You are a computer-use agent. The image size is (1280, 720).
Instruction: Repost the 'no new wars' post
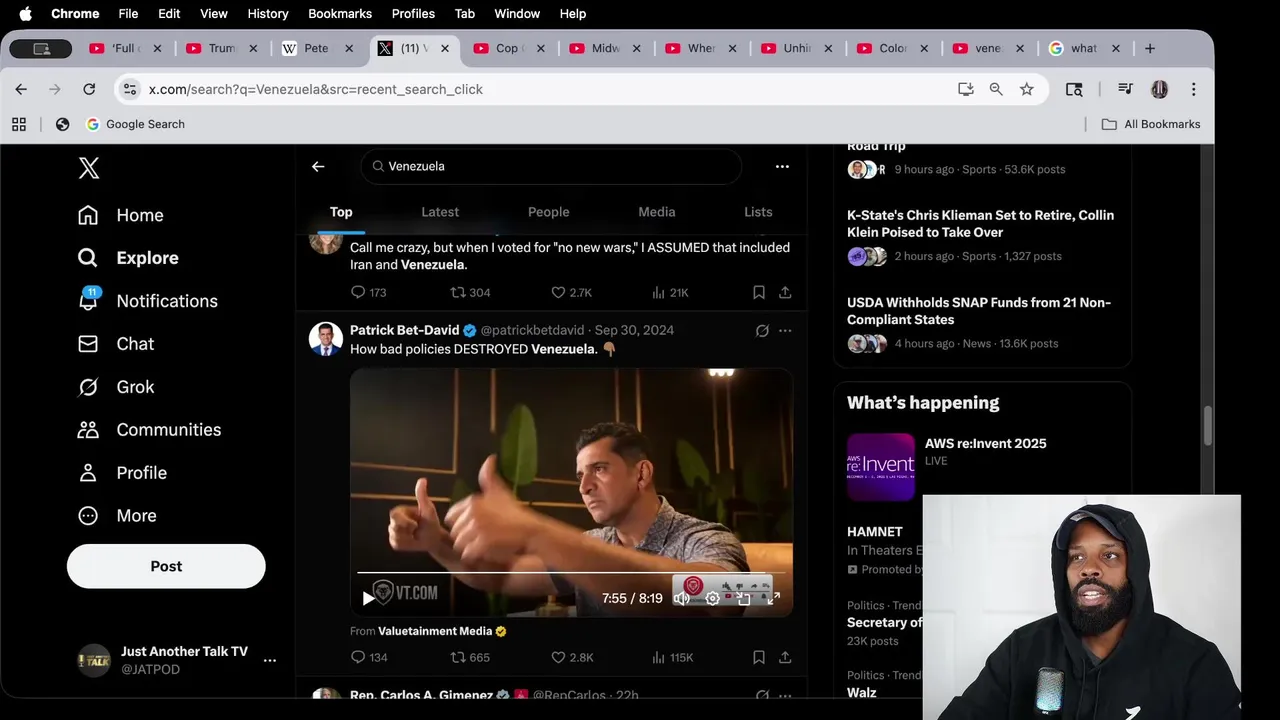pos(470,293)
